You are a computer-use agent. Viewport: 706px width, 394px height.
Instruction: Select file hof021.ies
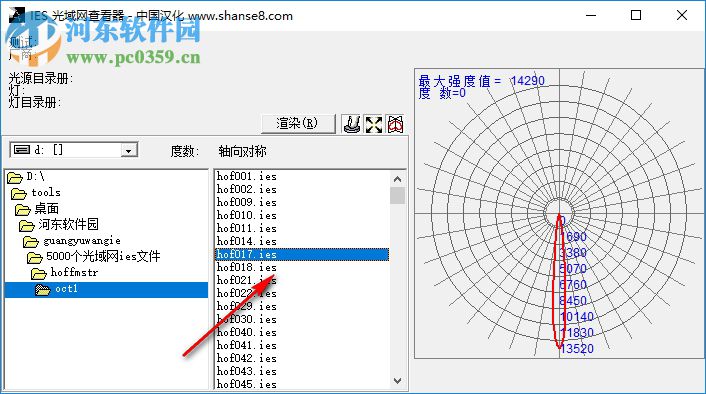[247, 281]
